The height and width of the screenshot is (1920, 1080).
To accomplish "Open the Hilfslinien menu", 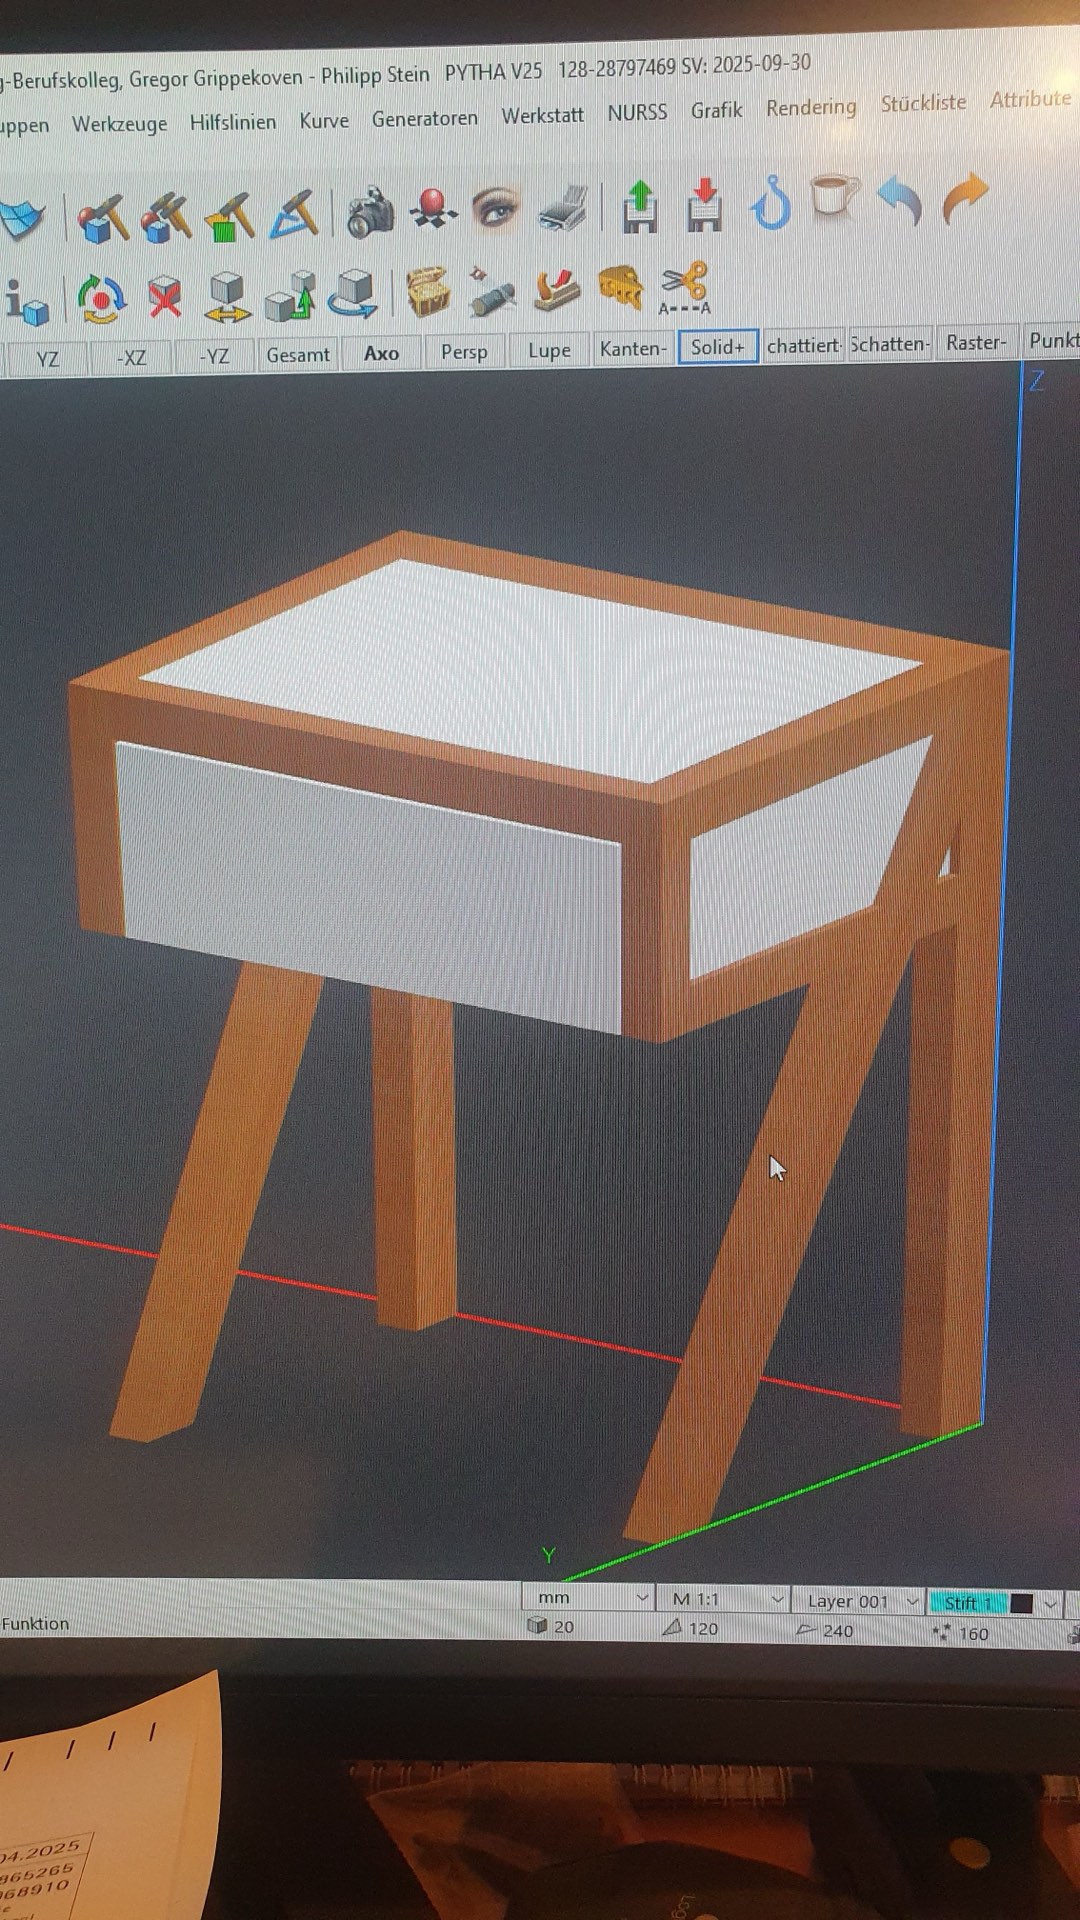I will (x=233, y=122).
